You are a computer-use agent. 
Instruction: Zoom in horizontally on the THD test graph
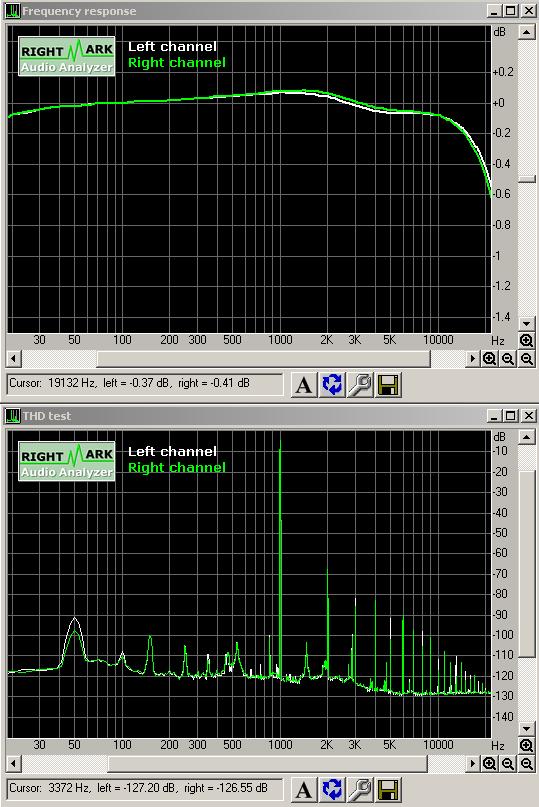point(489,763)
